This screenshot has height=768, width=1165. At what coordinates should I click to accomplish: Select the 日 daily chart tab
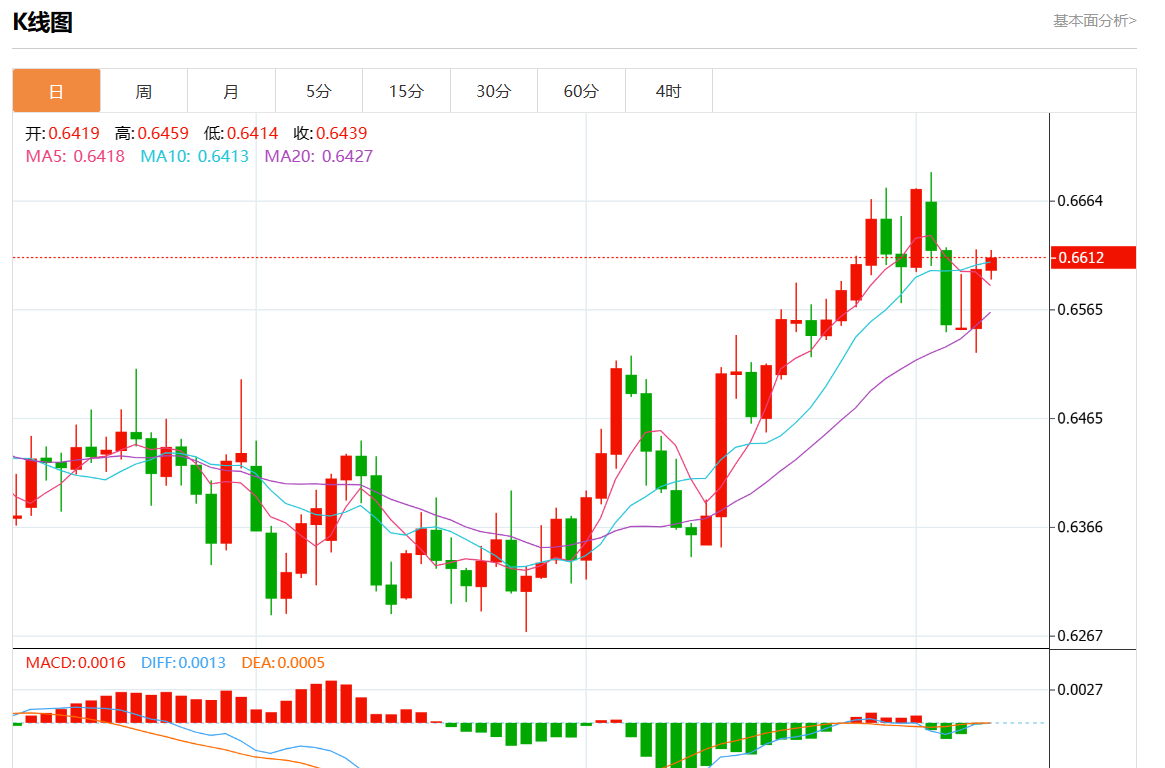pos(56,91)
